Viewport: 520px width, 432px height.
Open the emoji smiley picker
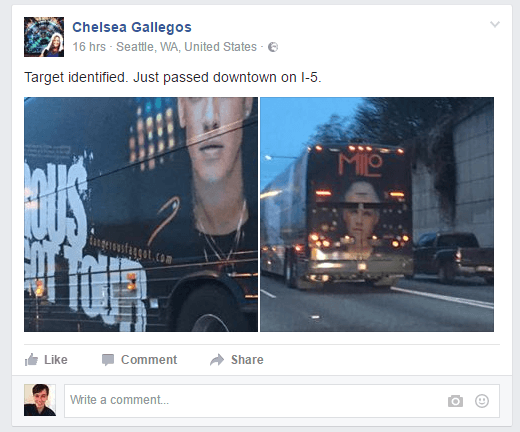pos(482,401)
